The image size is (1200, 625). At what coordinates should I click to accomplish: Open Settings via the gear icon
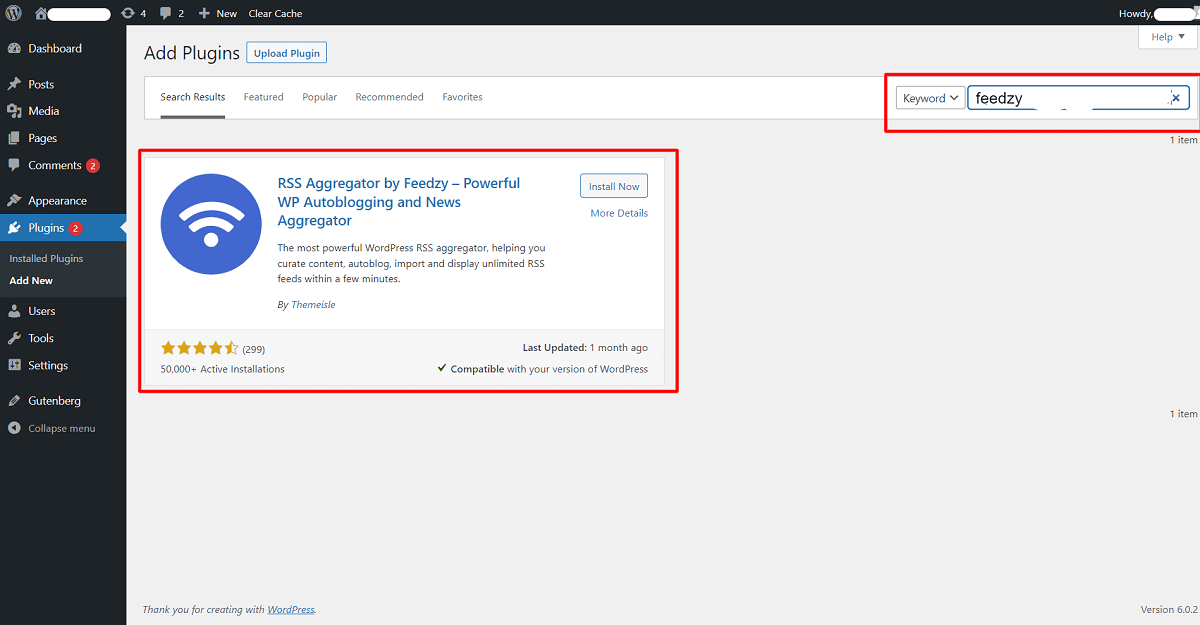pyautogui.click(x=16, y=365)
